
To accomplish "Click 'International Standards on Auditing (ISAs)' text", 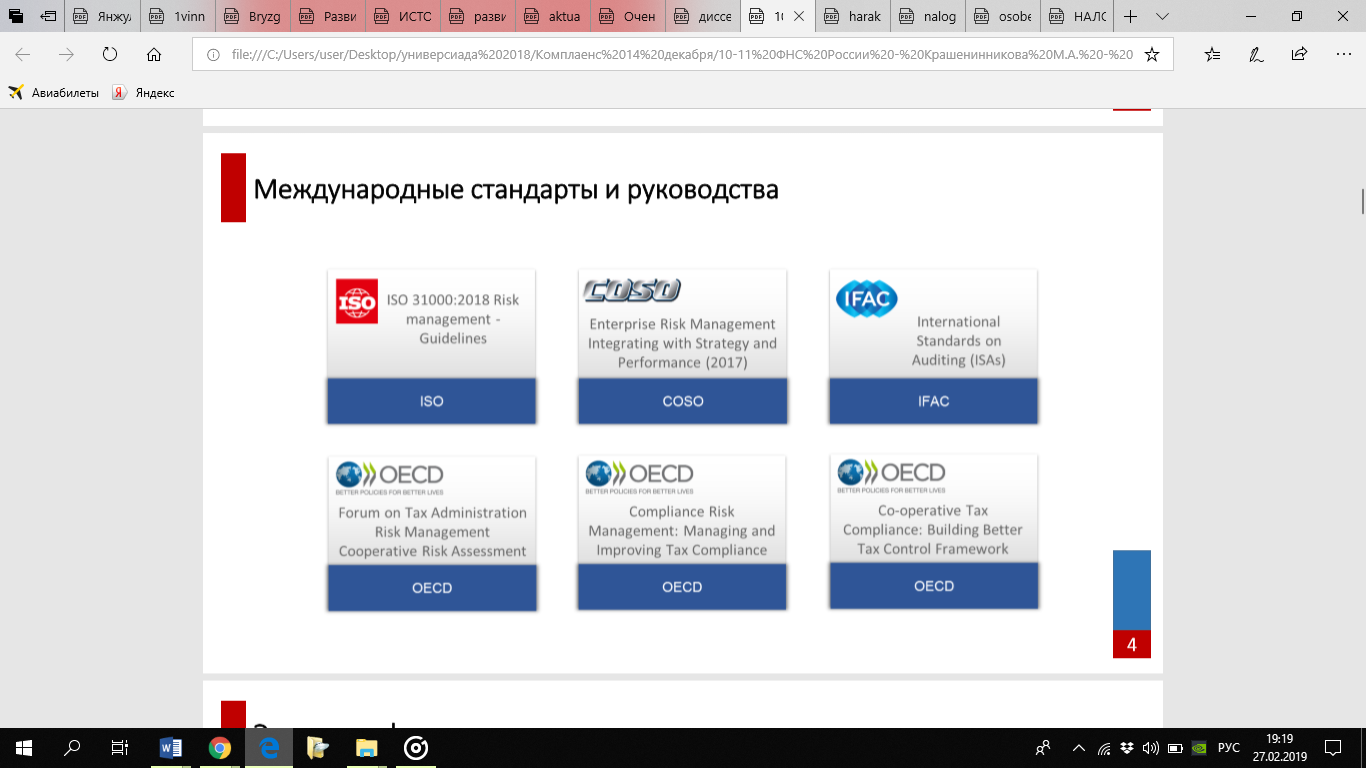I will click(958, 341).
